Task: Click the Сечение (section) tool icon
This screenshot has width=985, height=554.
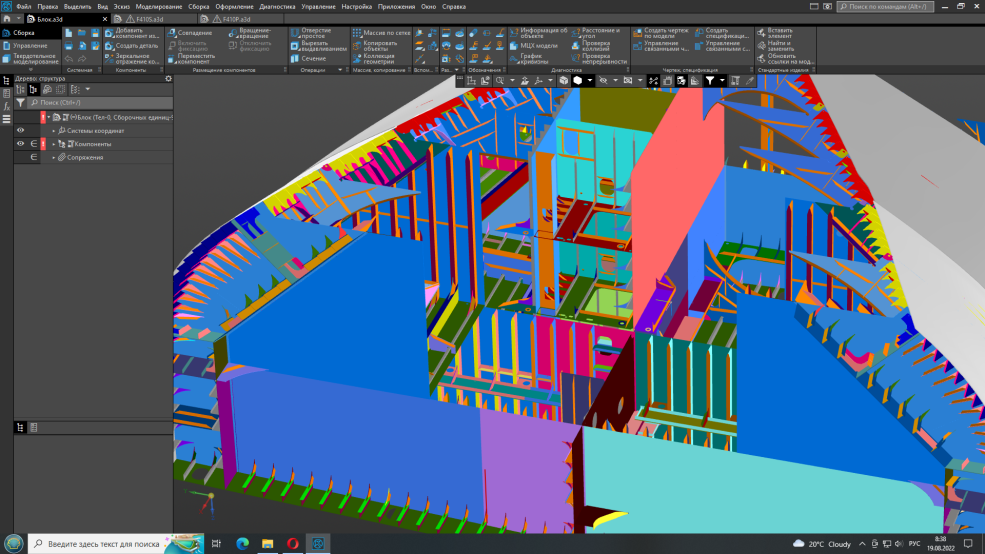Action: click(295, 59)
